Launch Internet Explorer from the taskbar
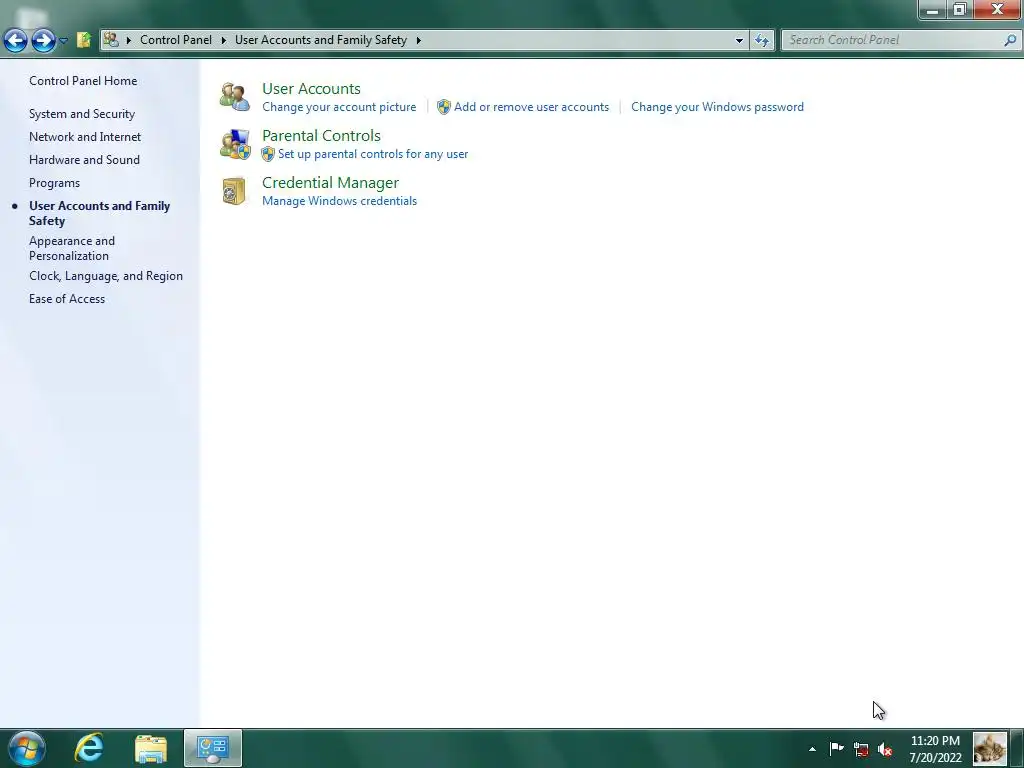1024x768 pixels. pos(89,748)
